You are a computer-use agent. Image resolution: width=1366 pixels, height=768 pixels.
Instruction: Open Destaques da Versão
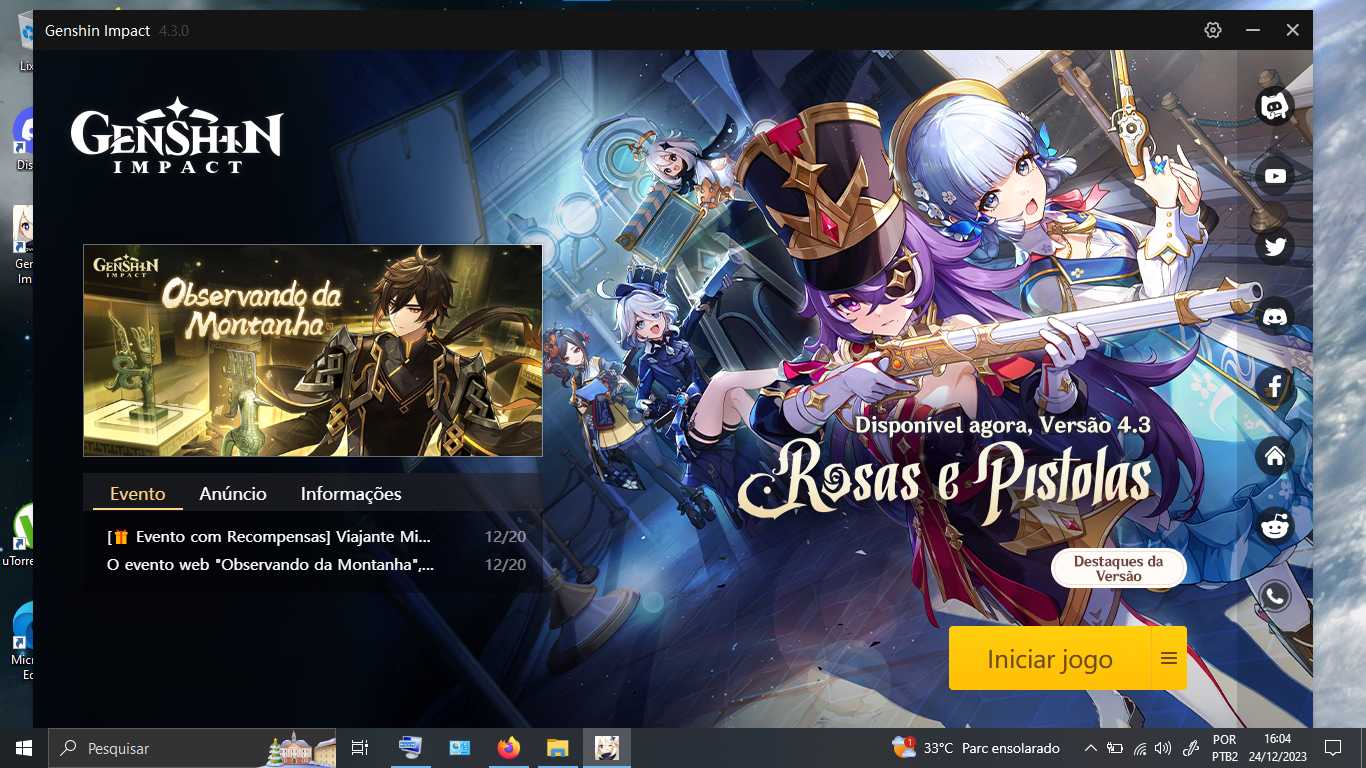1118,569
